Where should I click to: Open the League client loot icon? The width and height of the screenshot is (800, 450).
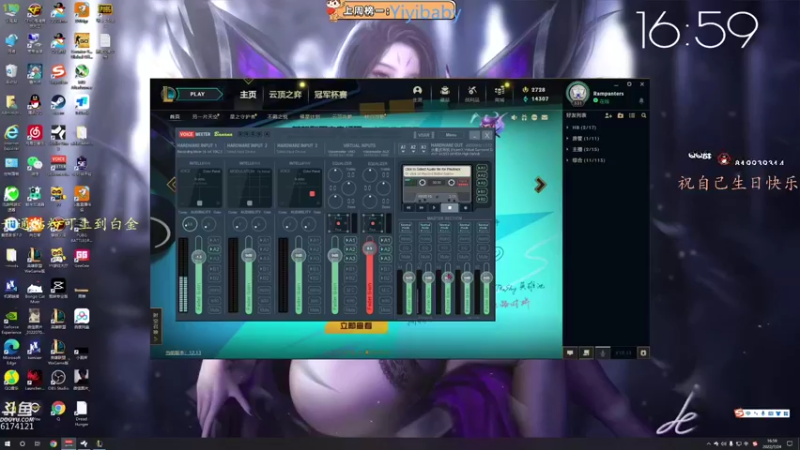pos(472,91)
